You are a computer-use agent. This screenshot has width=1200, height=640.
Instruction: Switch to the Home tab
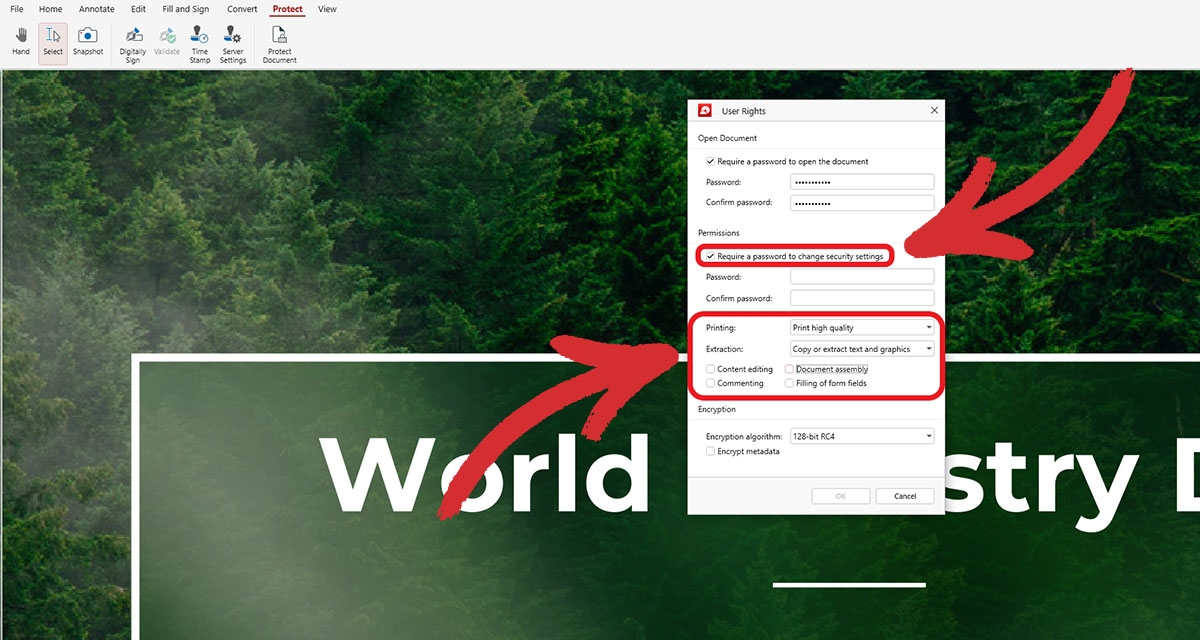click(x=50, y=9)
